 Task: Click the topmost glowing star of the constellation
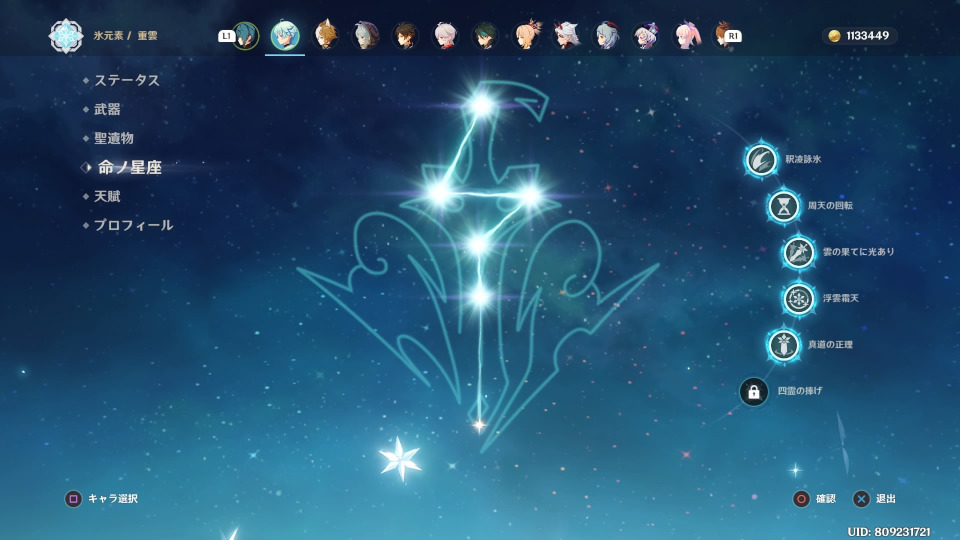(482, 105)
